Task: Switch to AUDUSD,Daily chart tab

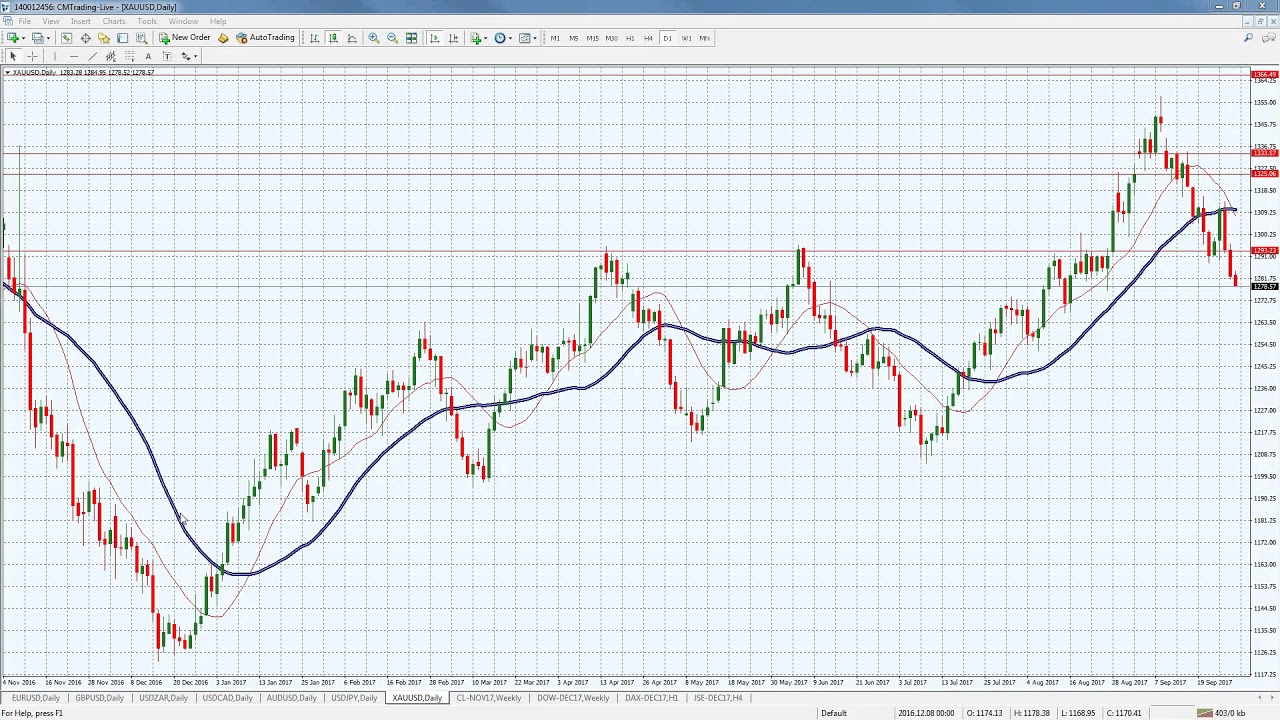Action: pyautogui.click(x=291, y=698)
